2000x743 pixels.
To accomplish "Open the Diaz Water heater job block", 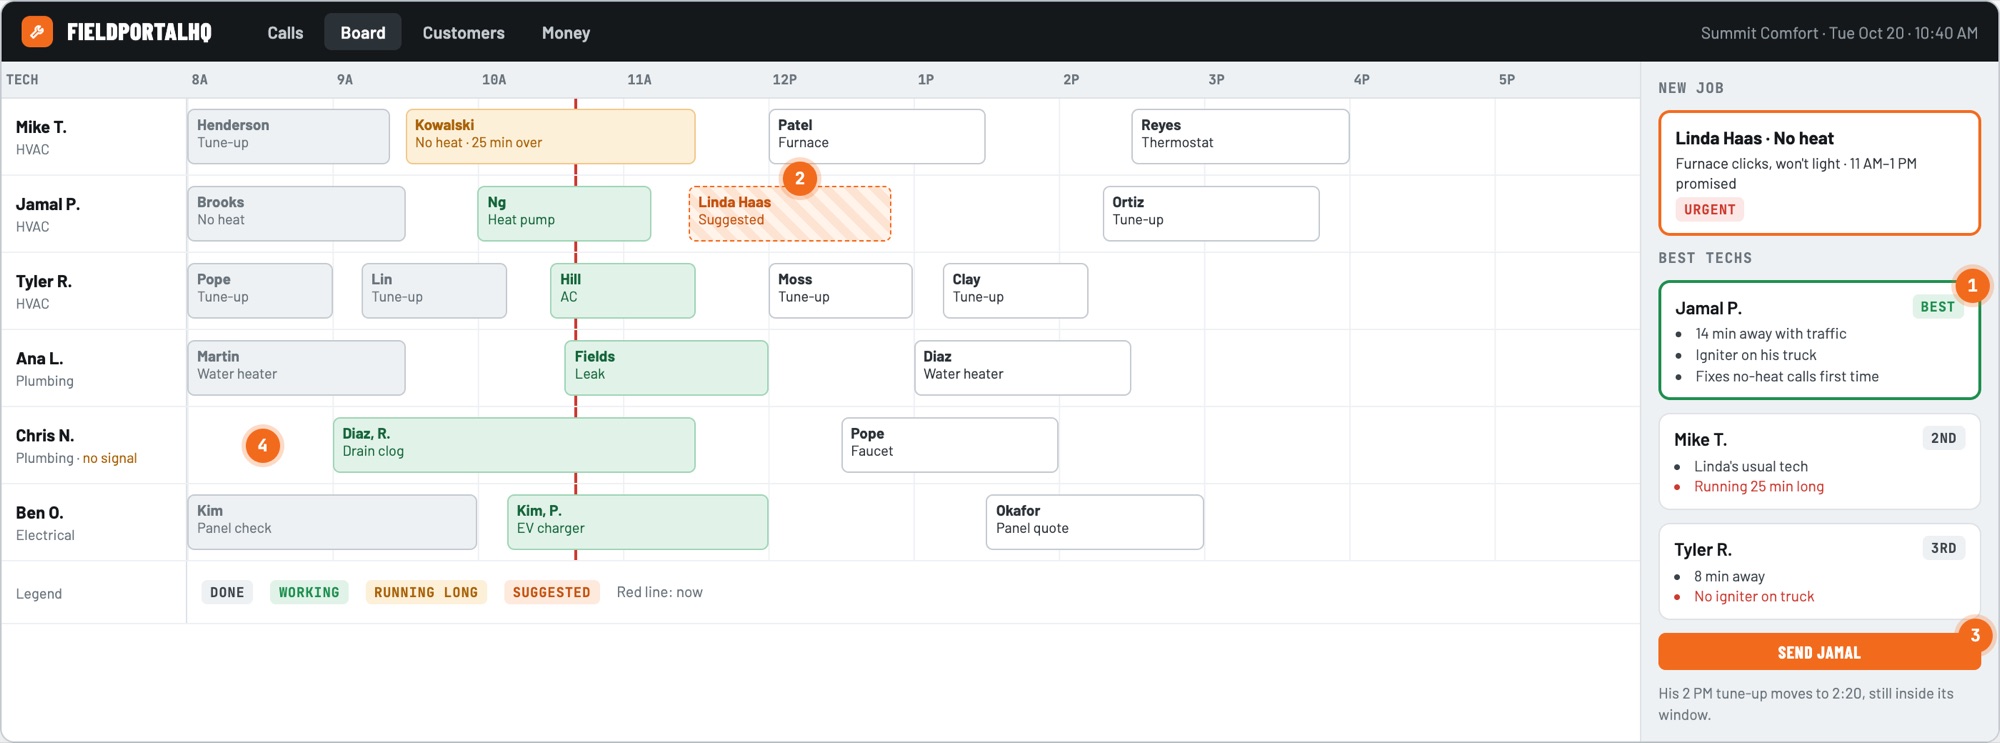I will [1022, 367].
